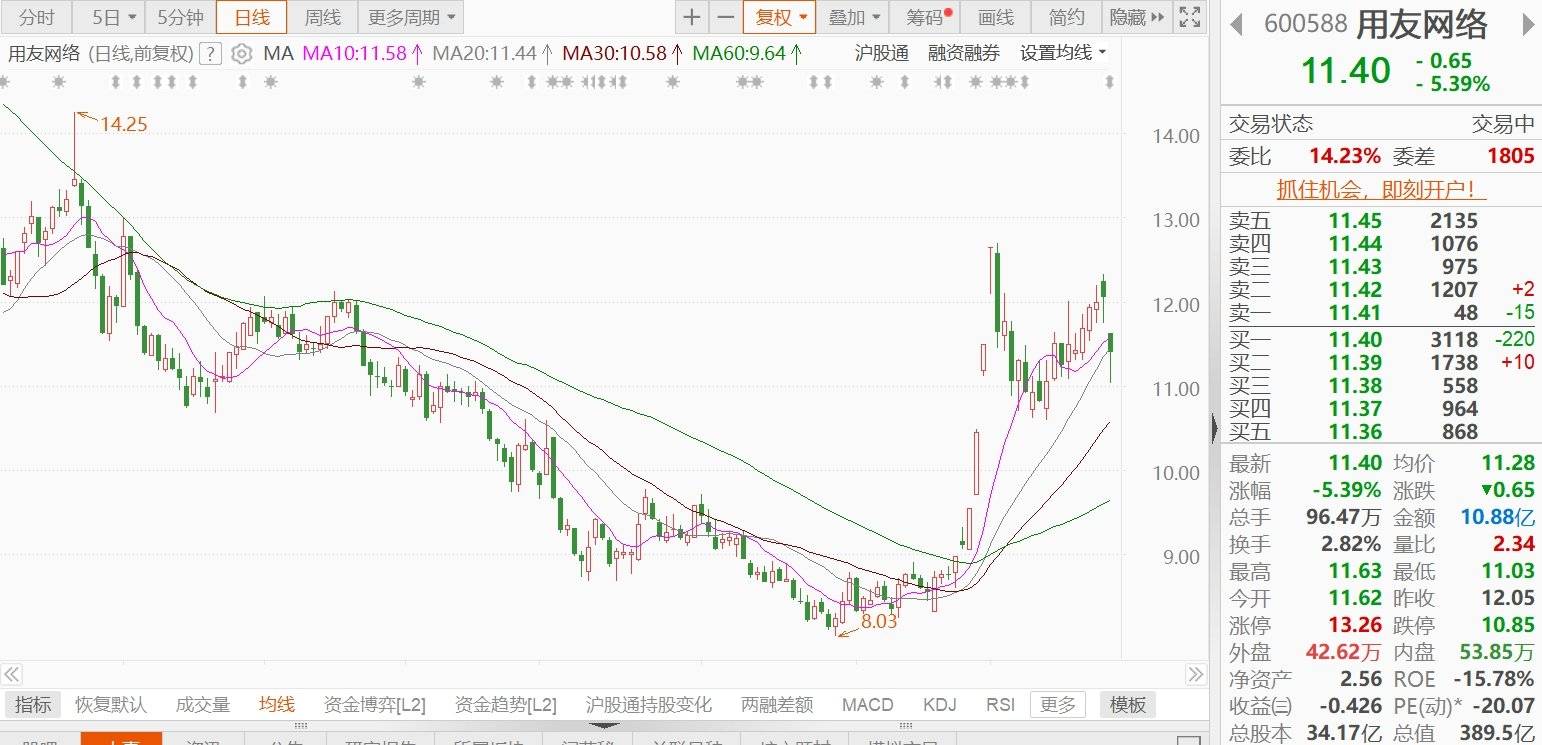Click 交易中 trading status text
This screenshot has height=745, width=1542.
1502,125
